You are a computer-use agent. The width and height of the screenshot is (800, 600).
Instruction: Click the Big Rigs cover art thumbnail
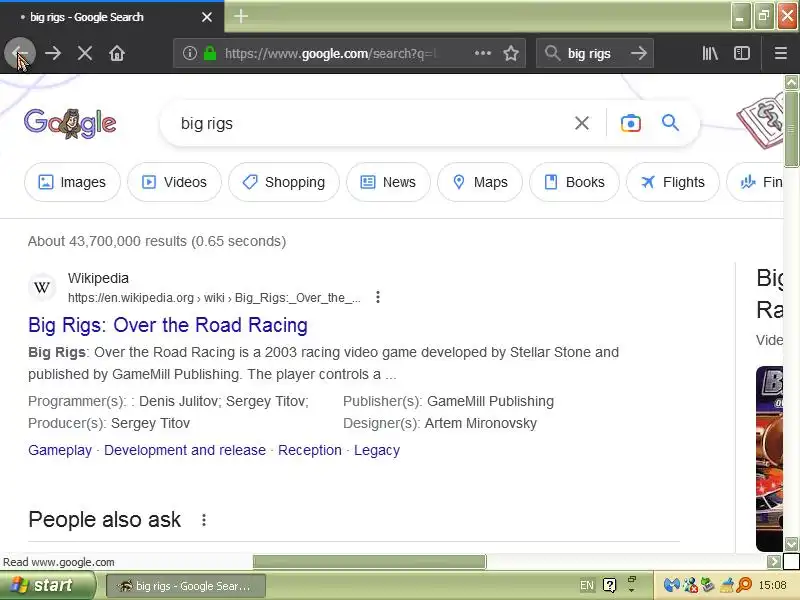point(769,458)
